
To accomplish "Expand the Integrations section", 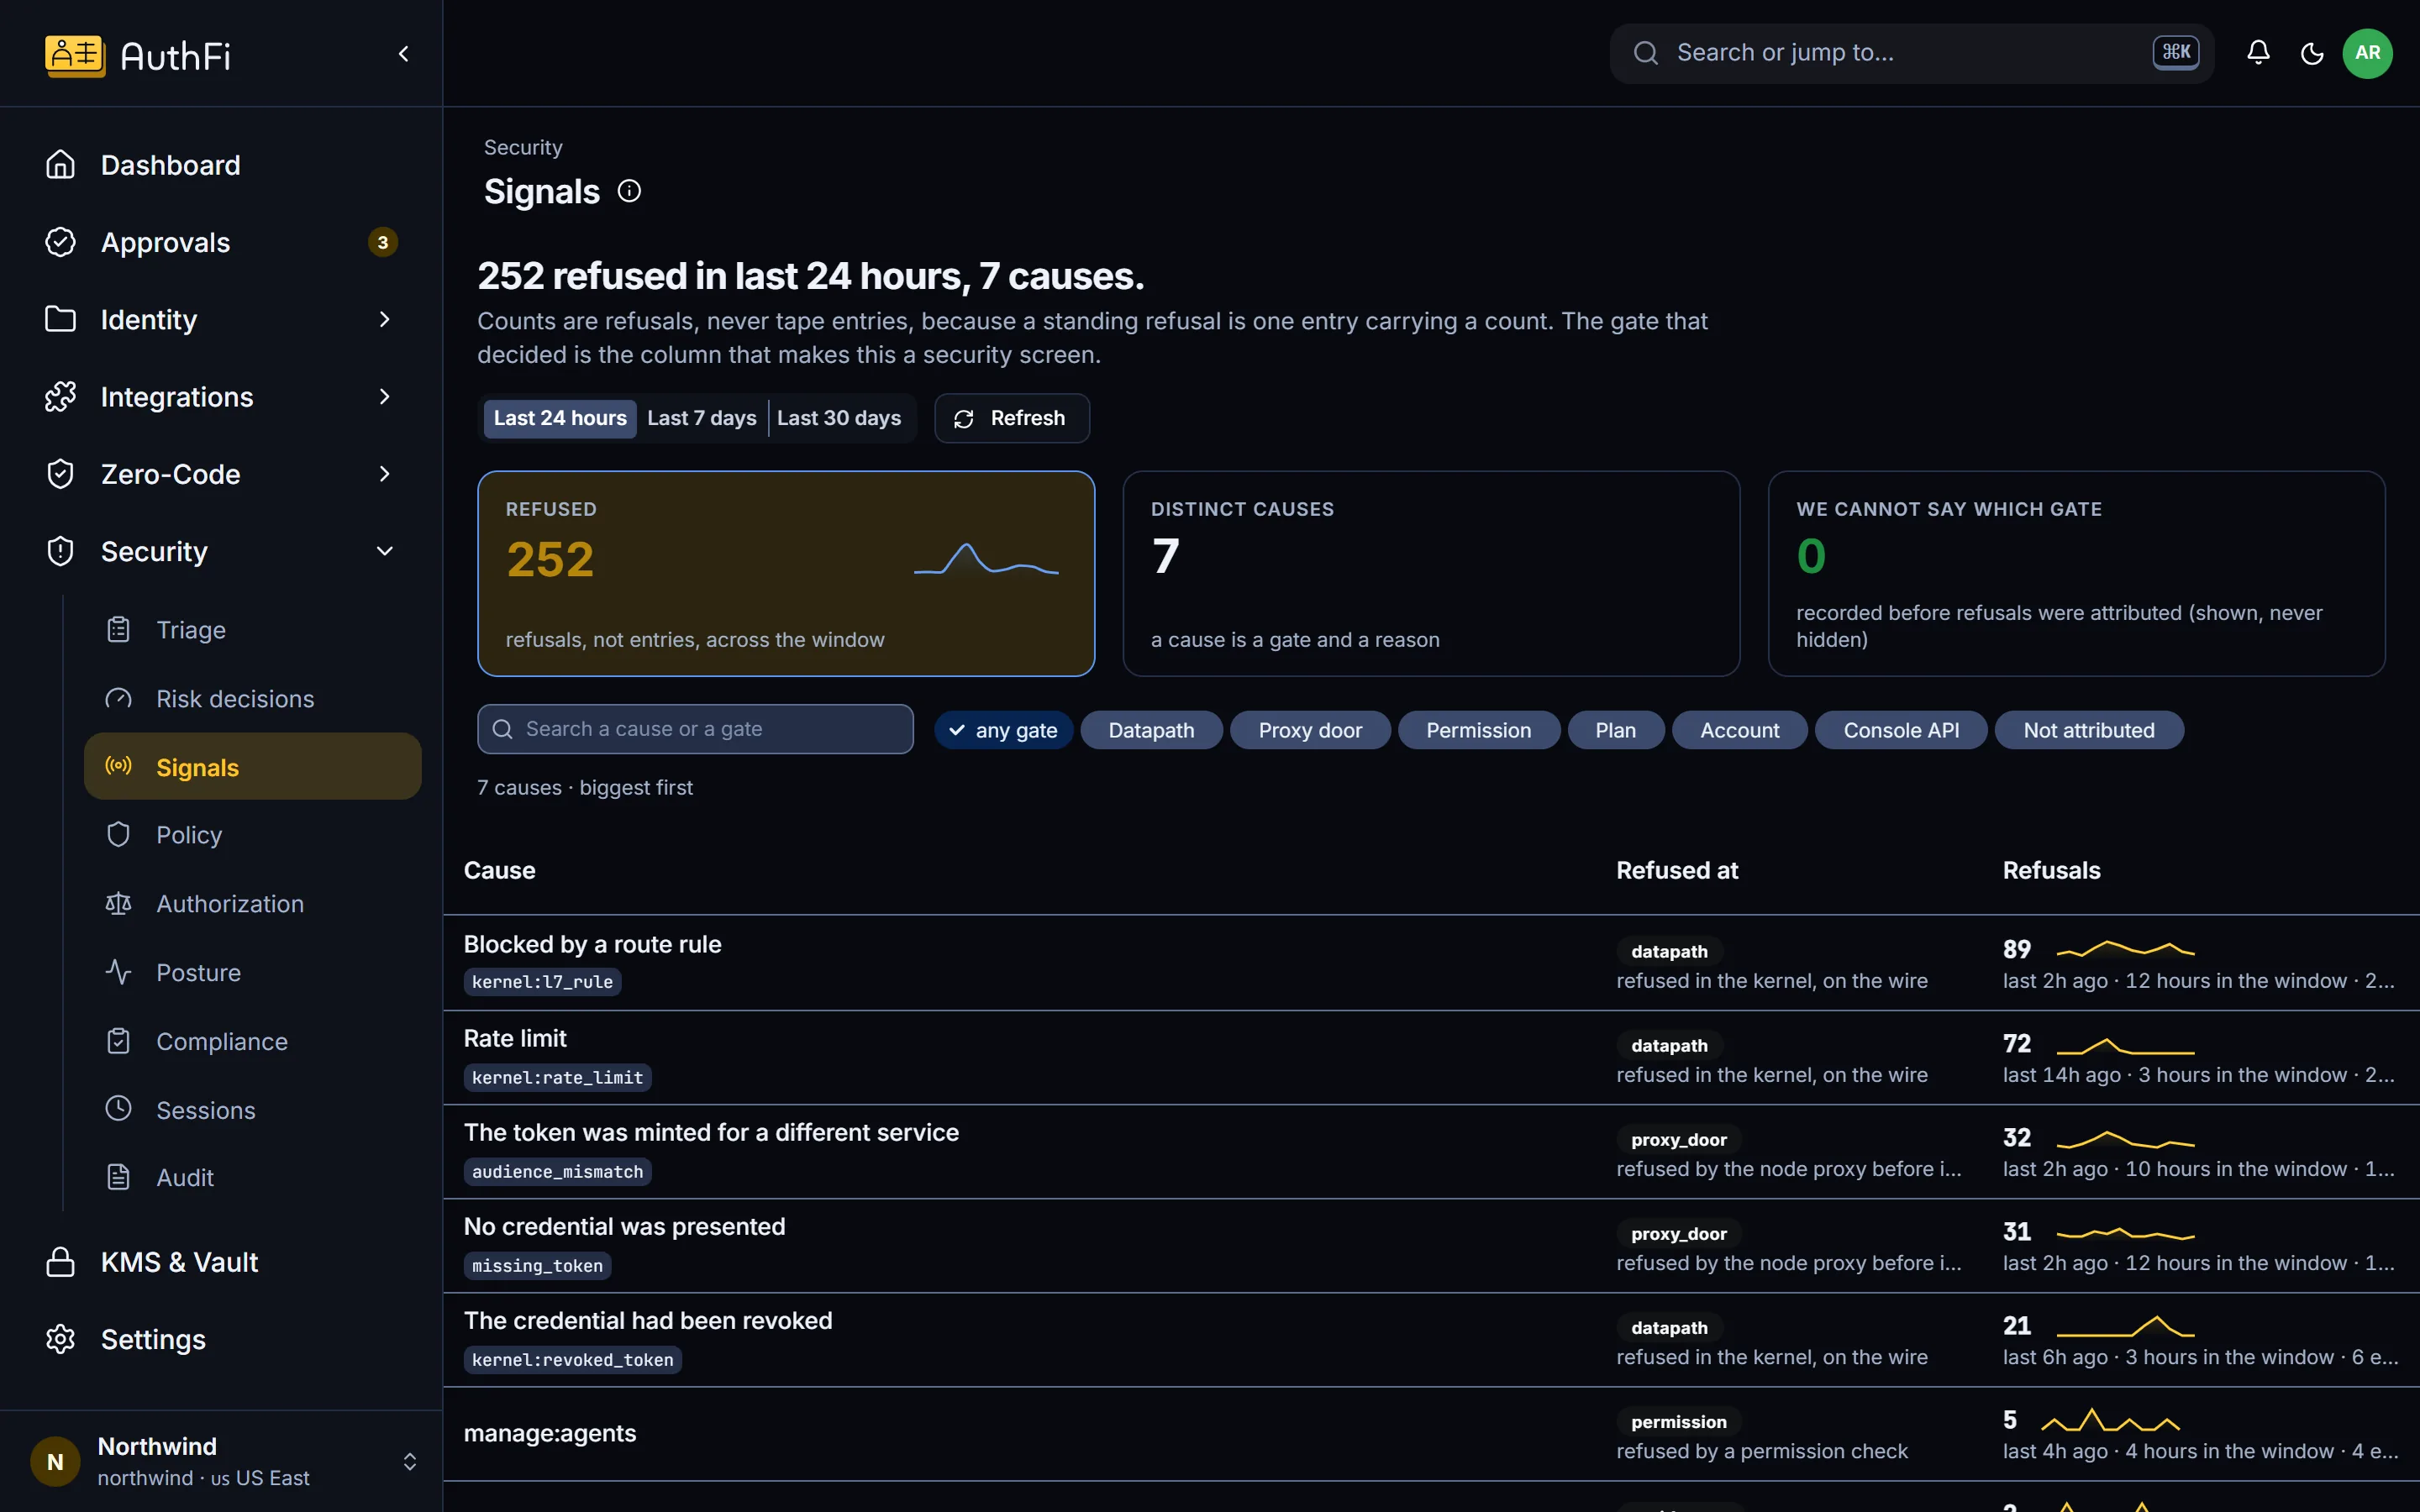I will tap(222, 397).
